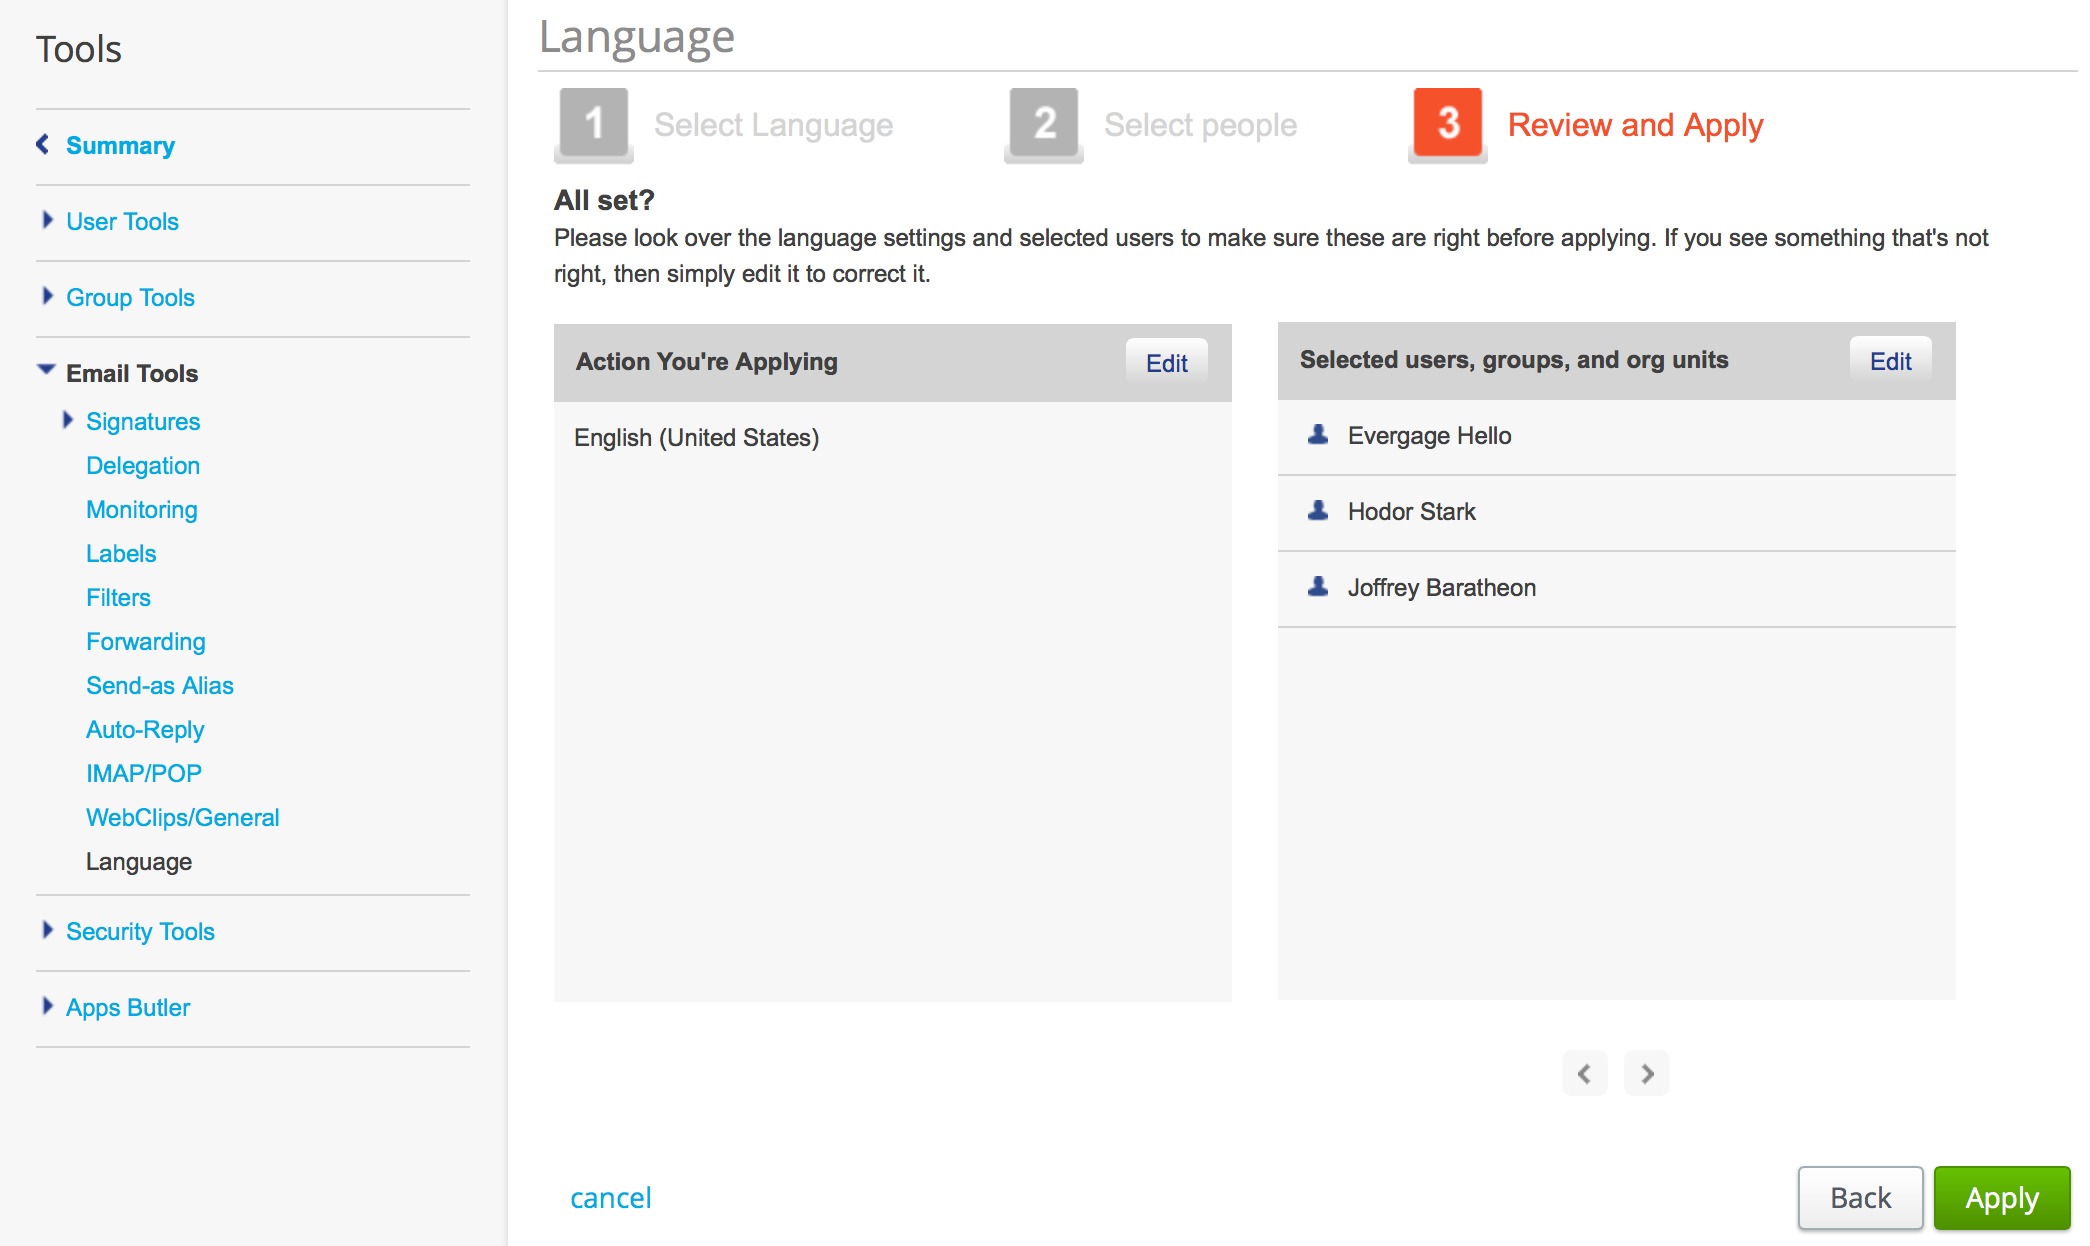The width and height of the screenshot is (2090, 1246).
Task: Edit selected users, groups, and org units
Action: pyautogui.click(x=1891, y=361)
